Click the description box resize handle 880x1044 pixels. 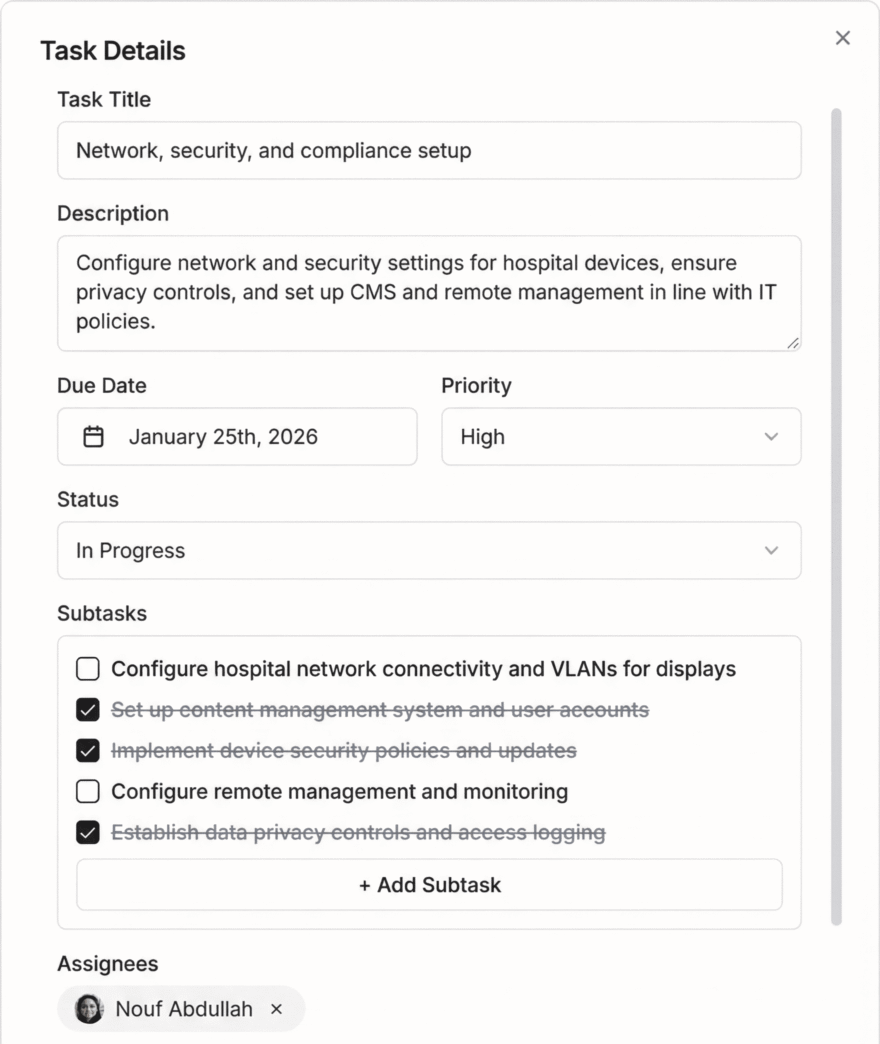coord(793,344)
